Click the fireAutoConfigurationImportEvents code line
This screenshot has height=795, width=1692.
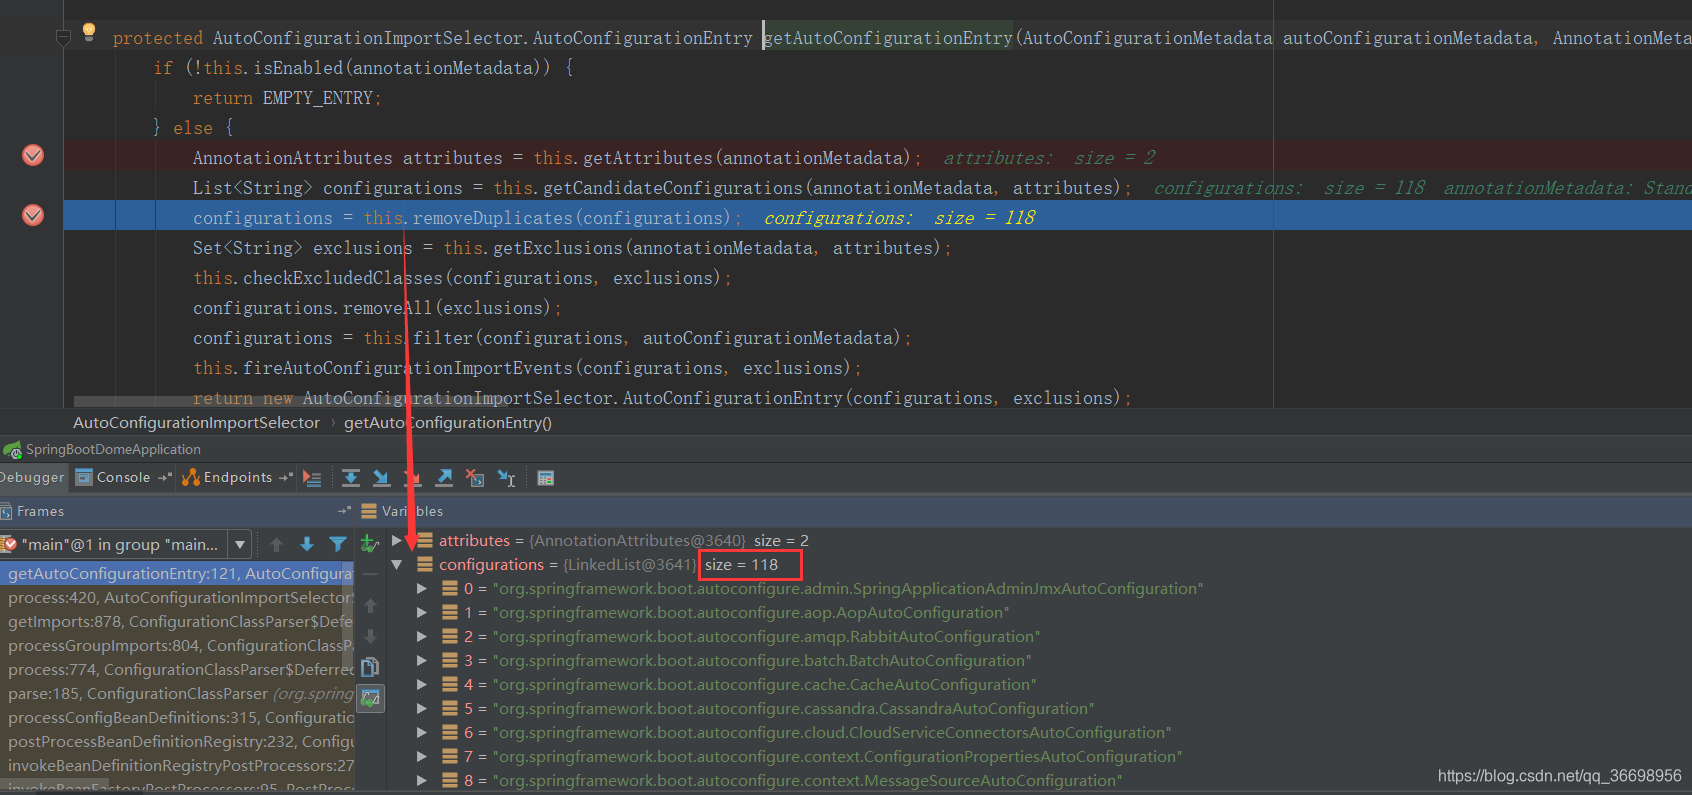(x=527, y=368)
